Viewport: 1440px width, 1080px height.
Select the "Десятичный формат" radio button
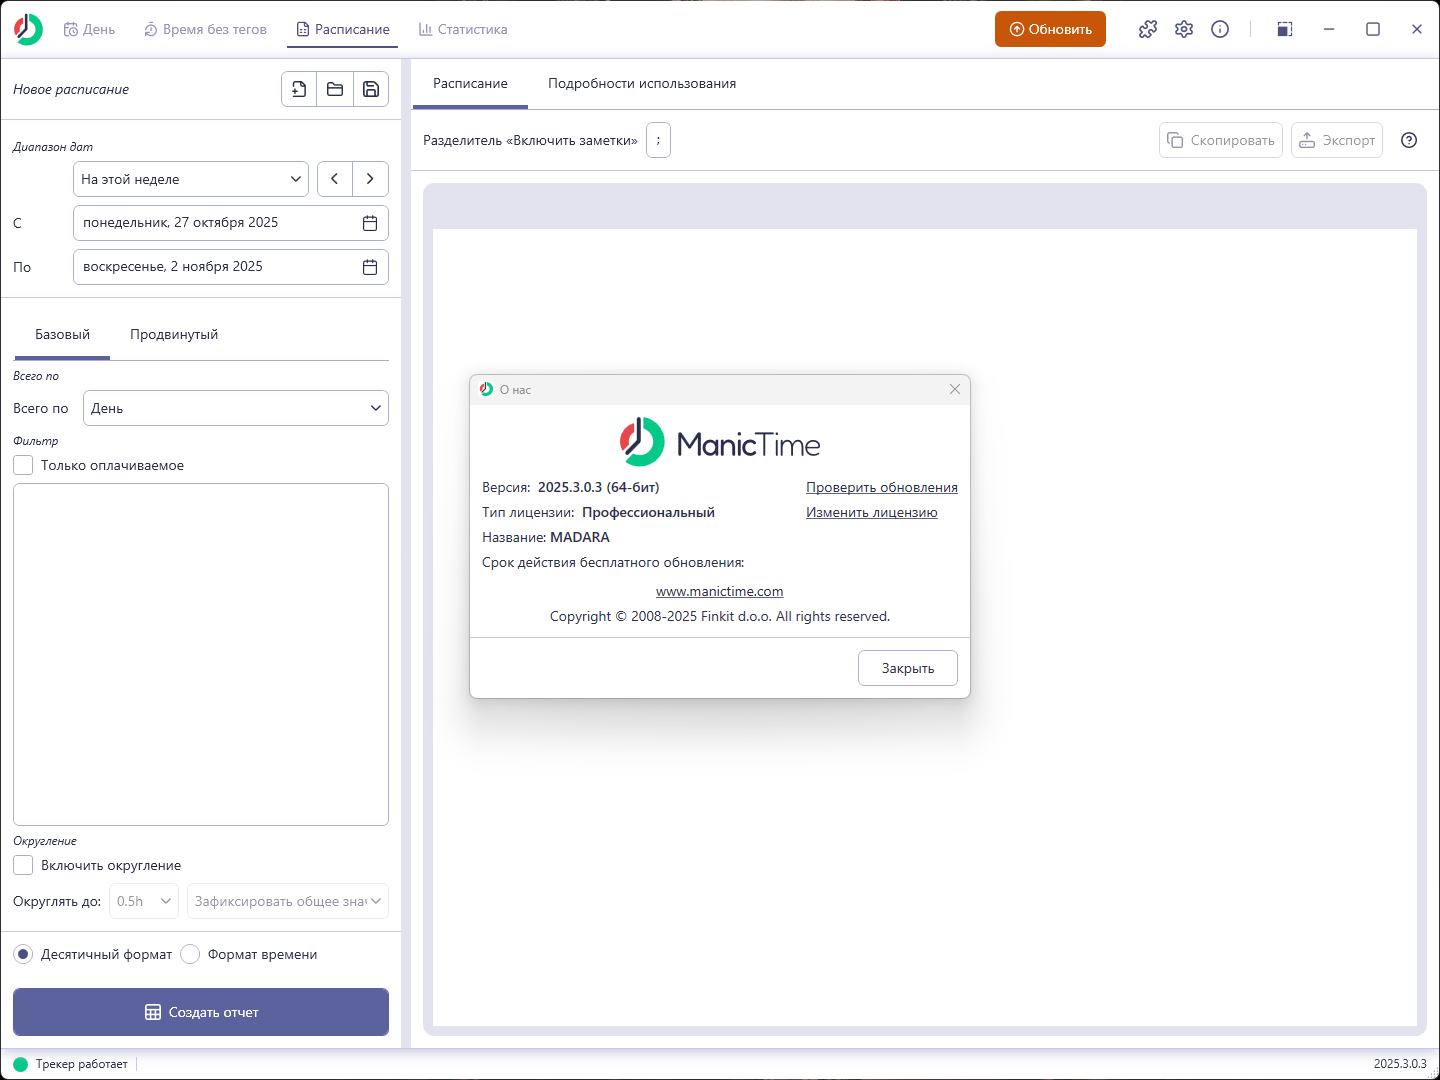pos(23,954)
